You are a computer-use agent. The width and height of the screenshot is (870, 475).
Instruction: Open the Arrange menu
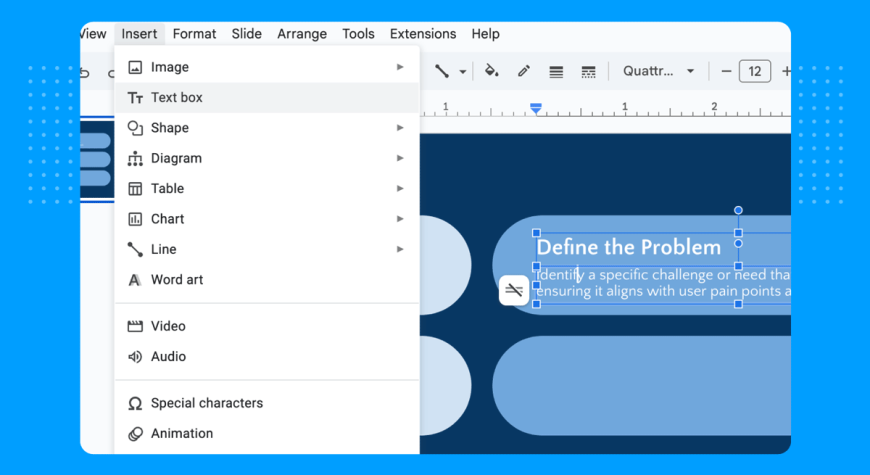point(302,34)
